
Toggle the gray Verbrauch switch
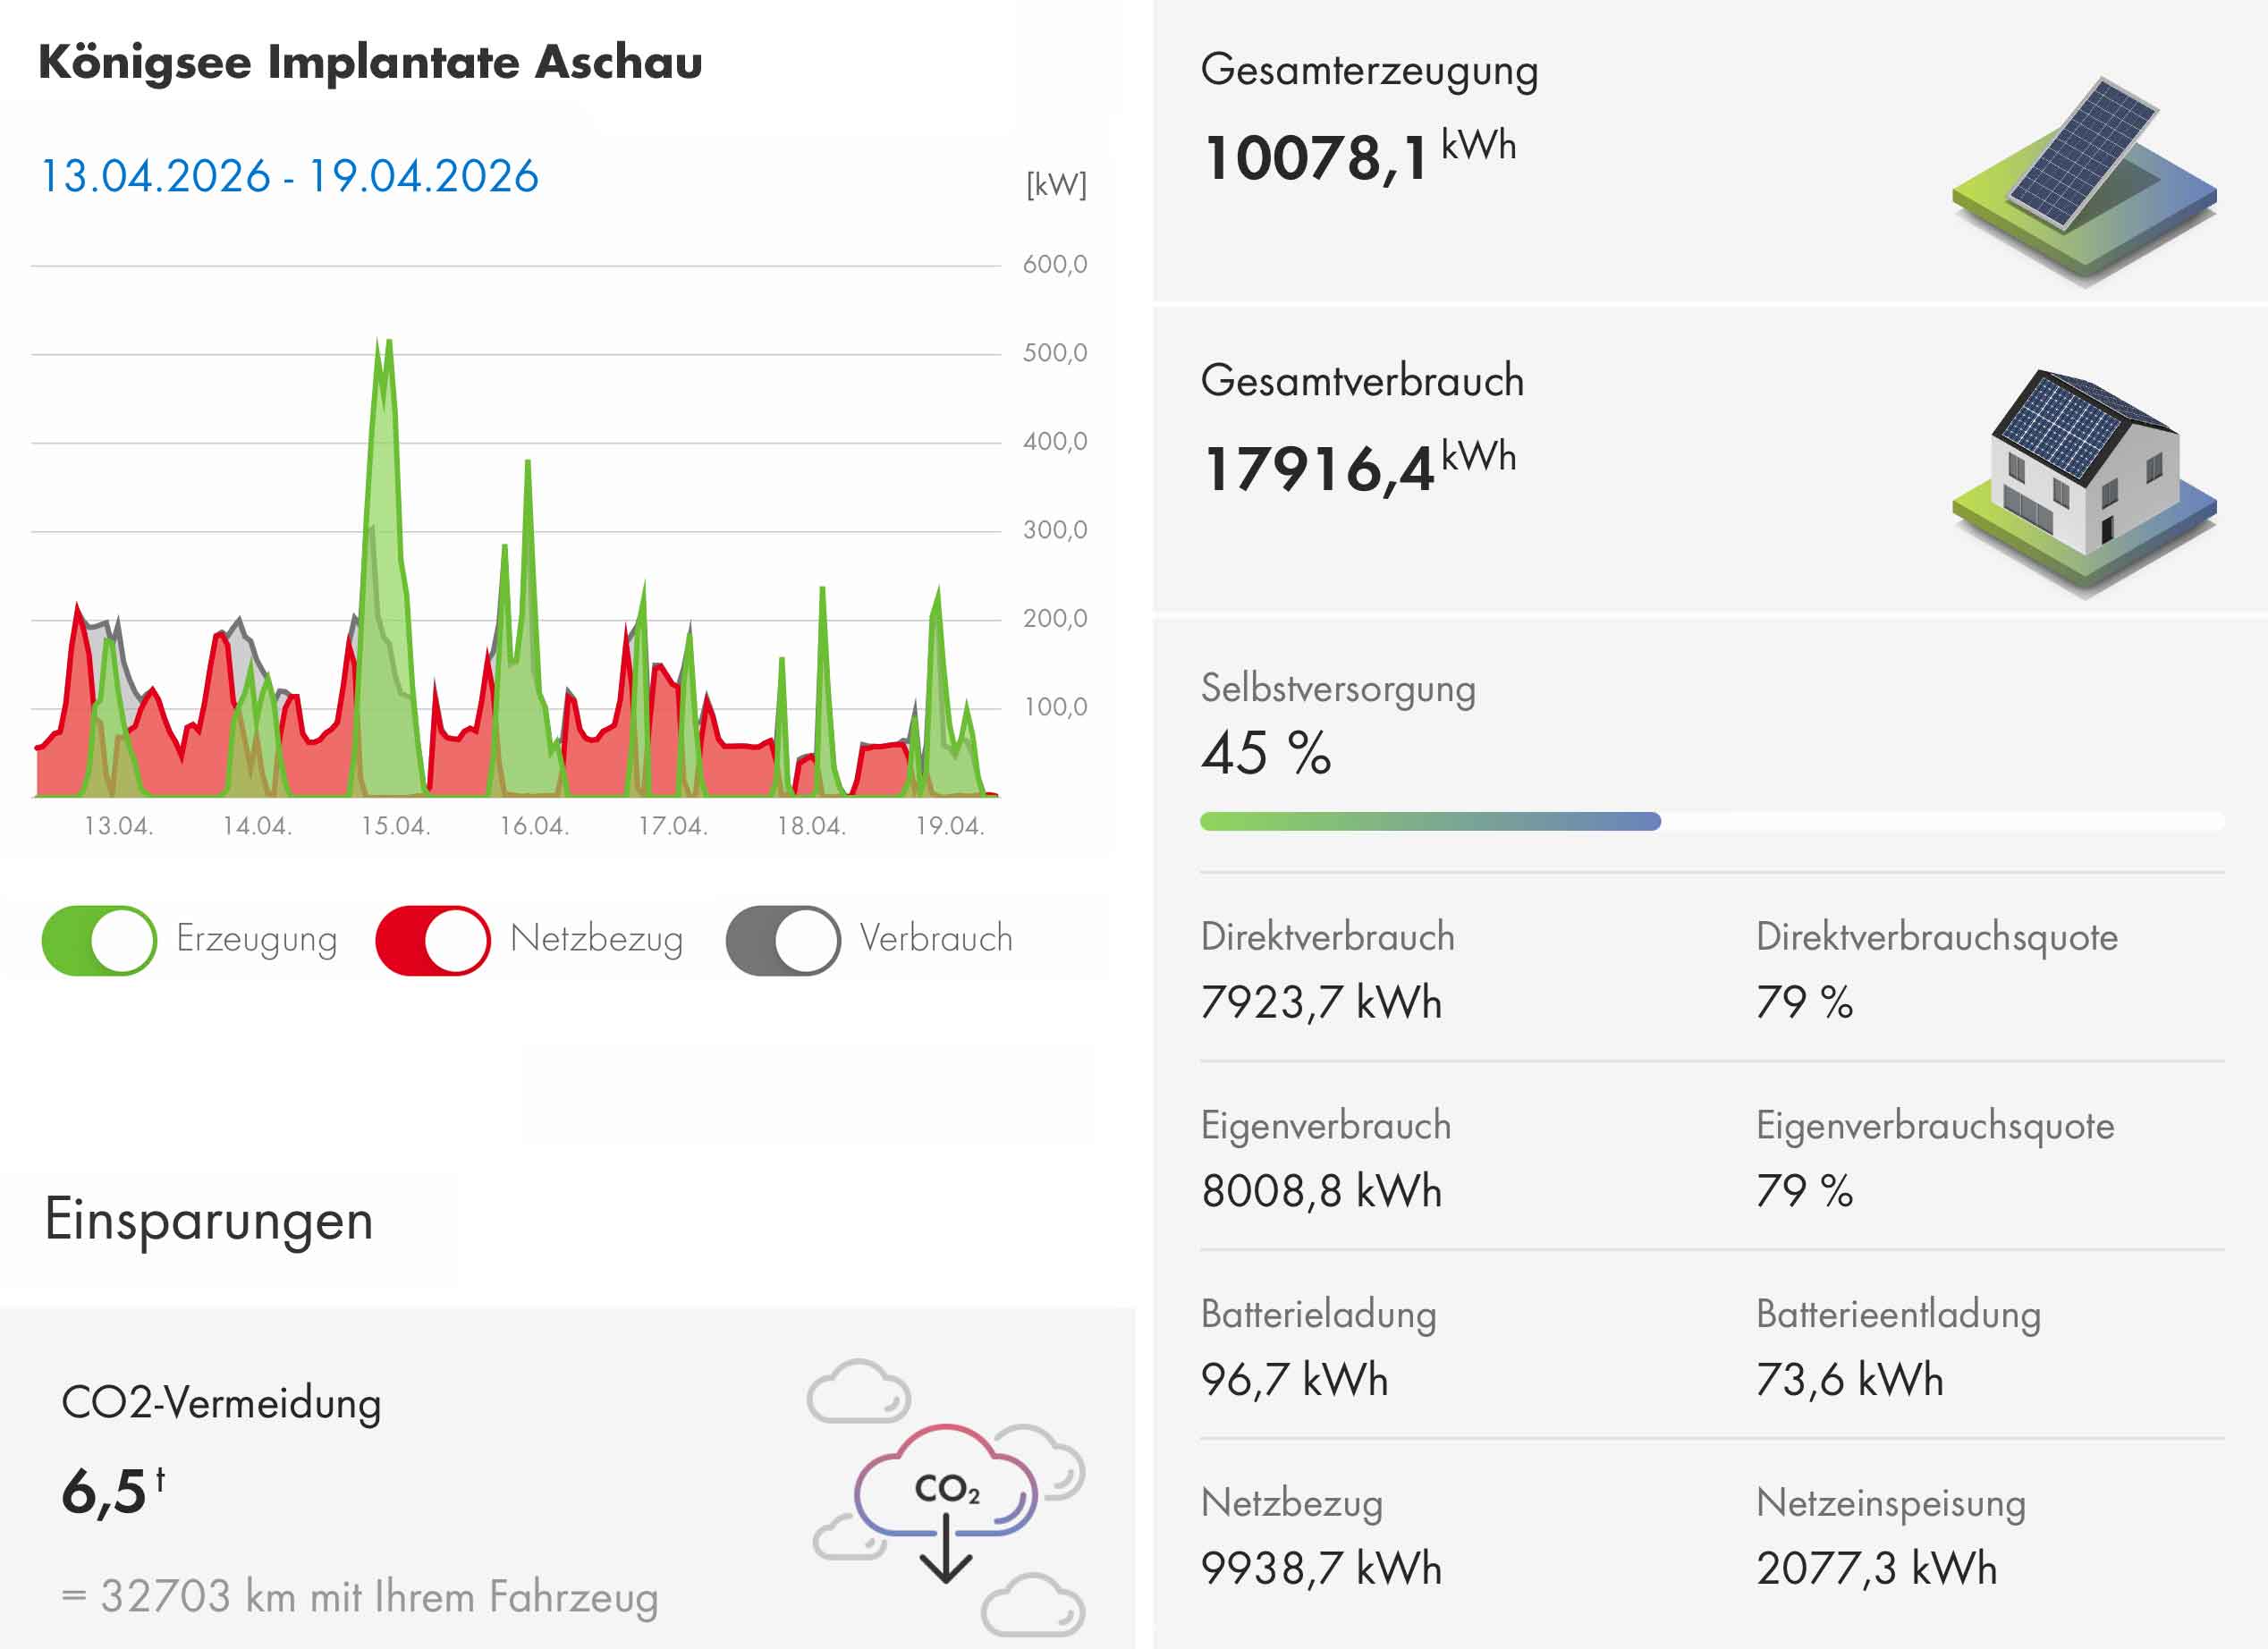pos(783,940)
